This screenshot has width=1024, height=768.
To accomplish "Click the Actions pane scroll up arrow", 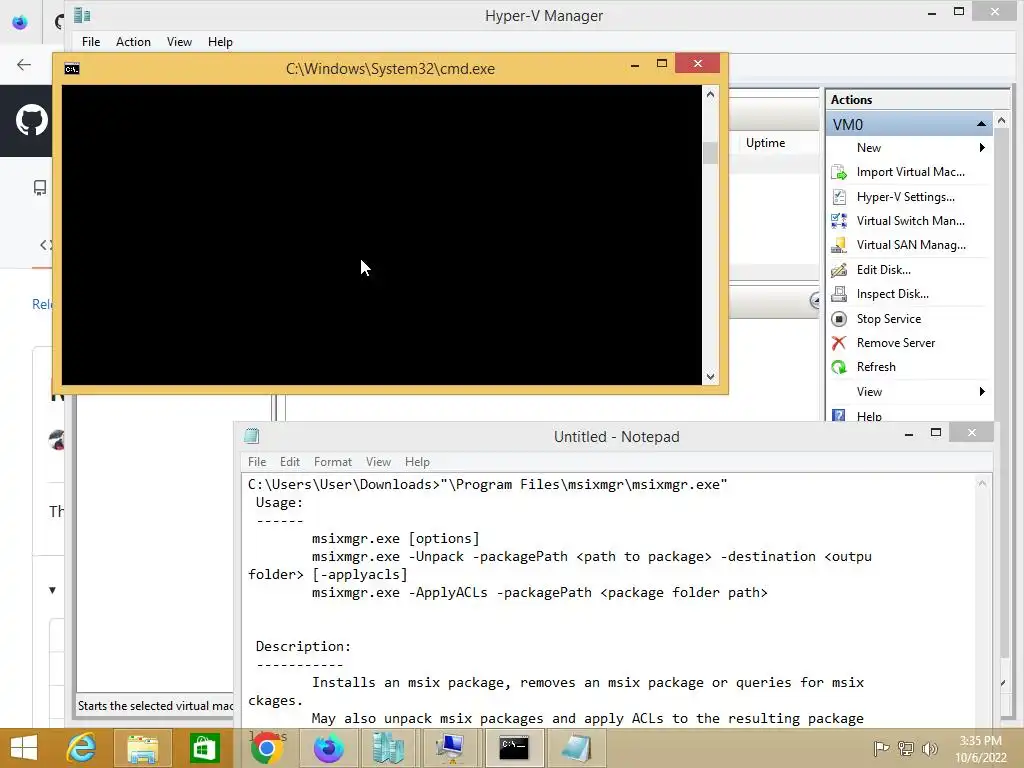I will point(1001,121).
